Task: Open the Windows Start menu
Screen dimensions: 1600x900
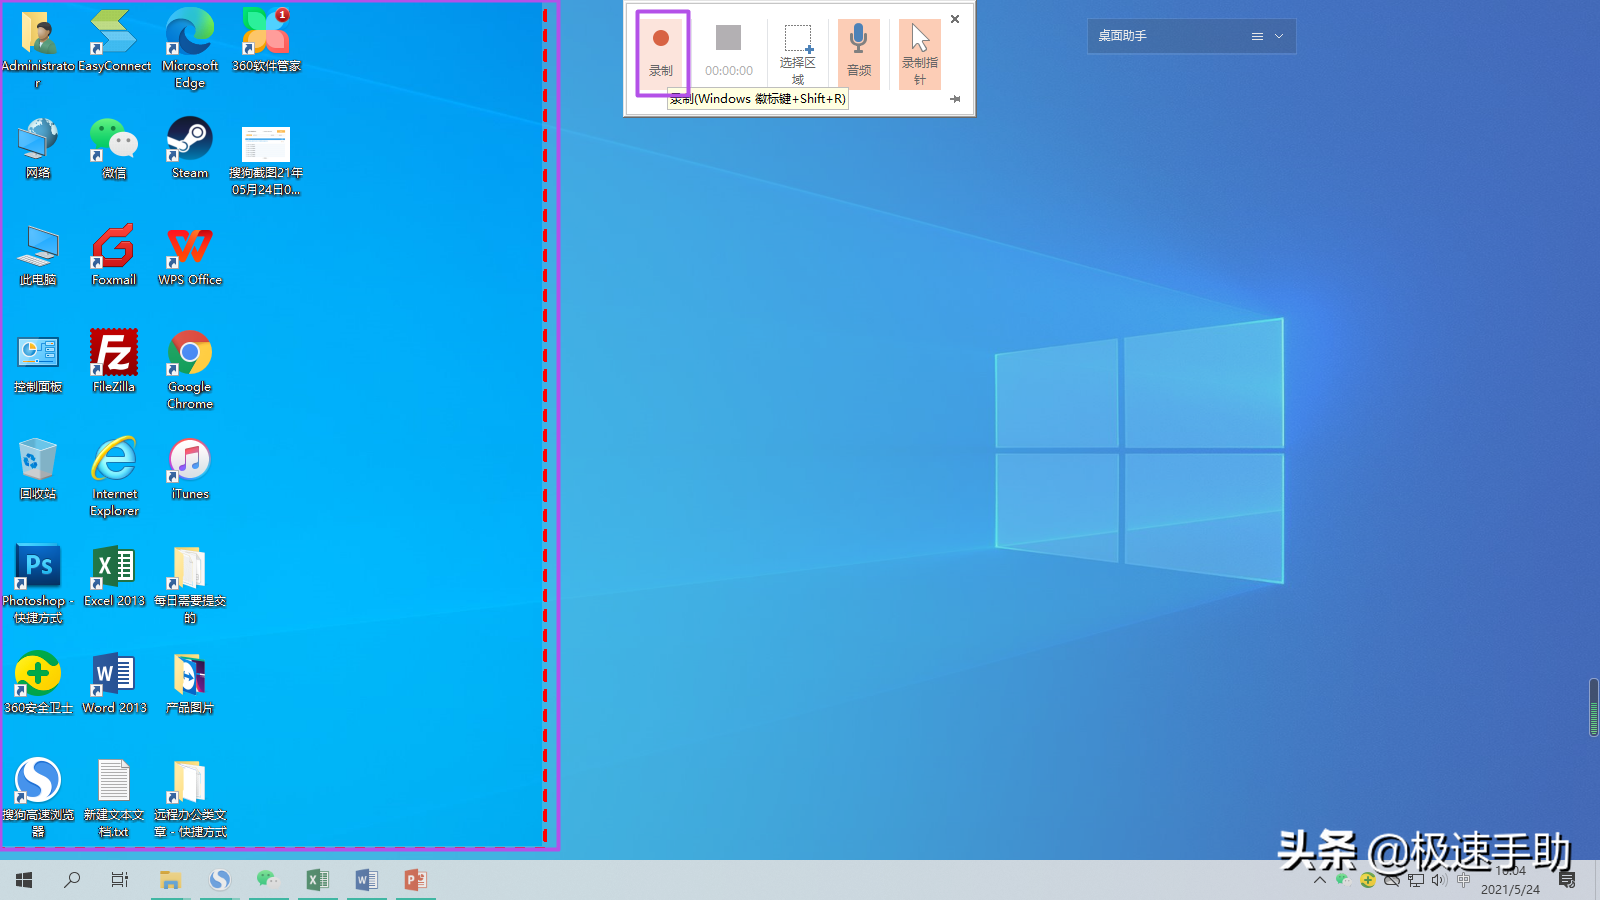Action: 24,880
